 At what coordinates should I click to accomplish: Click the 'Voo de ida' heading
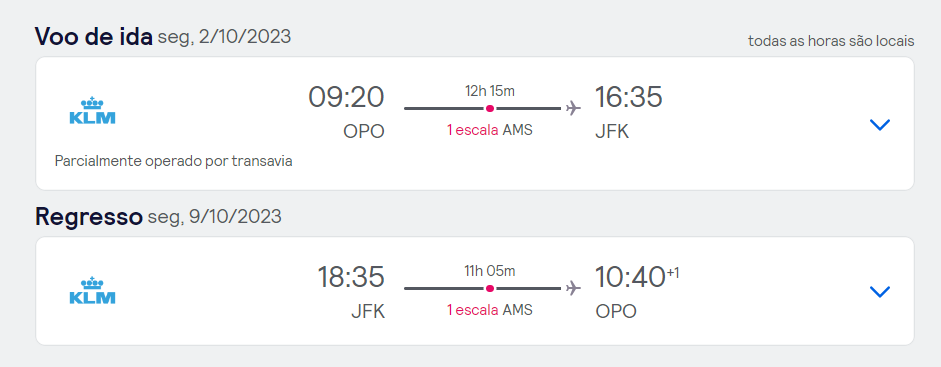coord(94,37)
